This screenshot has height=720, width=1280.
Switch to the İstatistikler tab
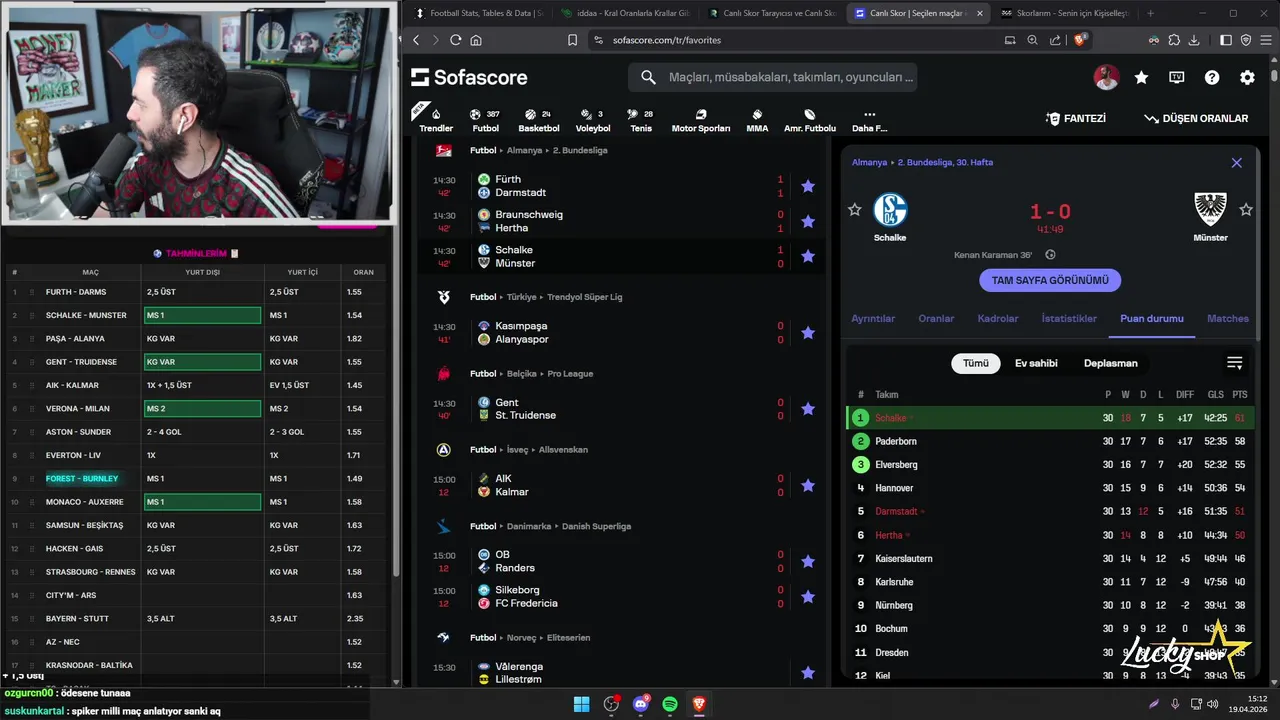pyautogui.click(x=1069, y=319)
